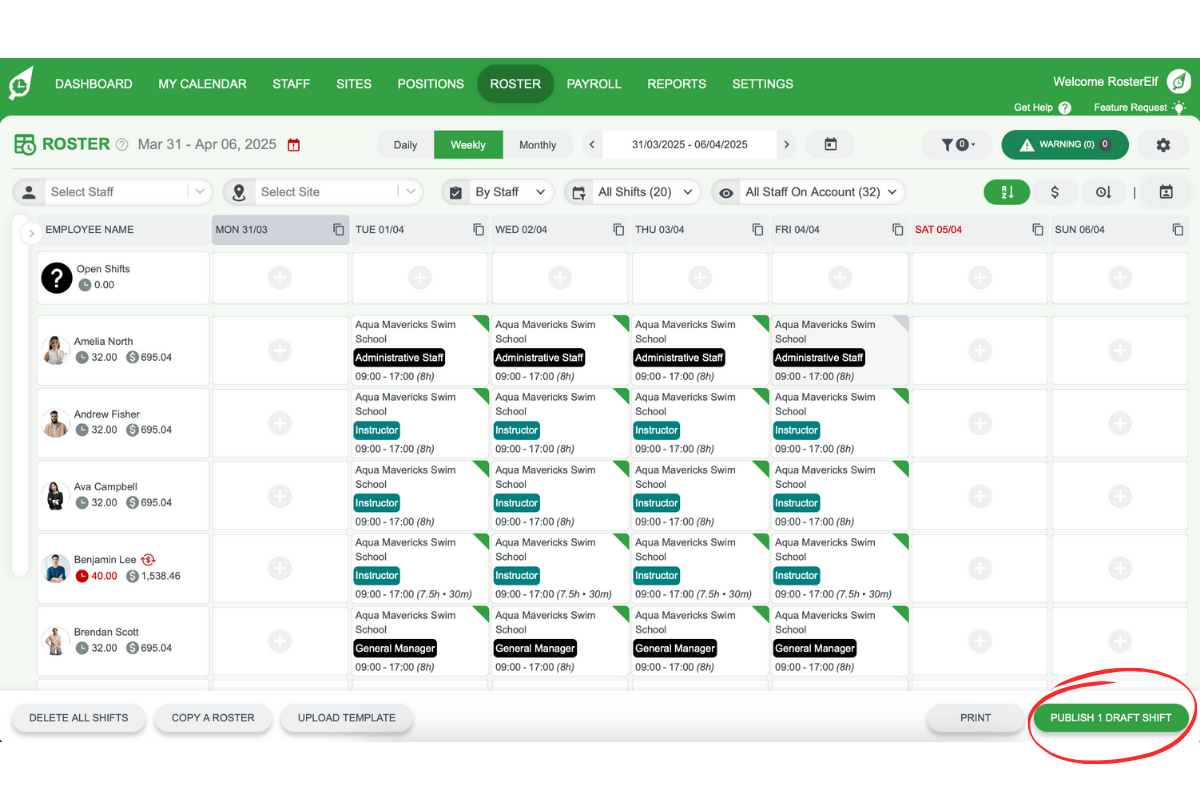Click the Upload Template button

tap(346, 717)
